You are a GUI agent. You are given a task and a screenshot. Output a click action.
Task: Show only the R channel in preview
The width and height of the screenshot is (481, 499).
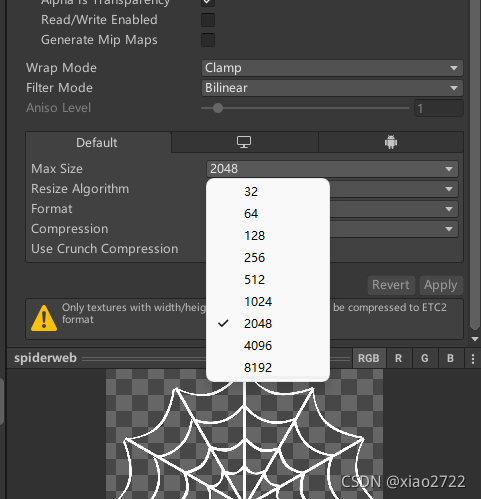coord(399,358)
